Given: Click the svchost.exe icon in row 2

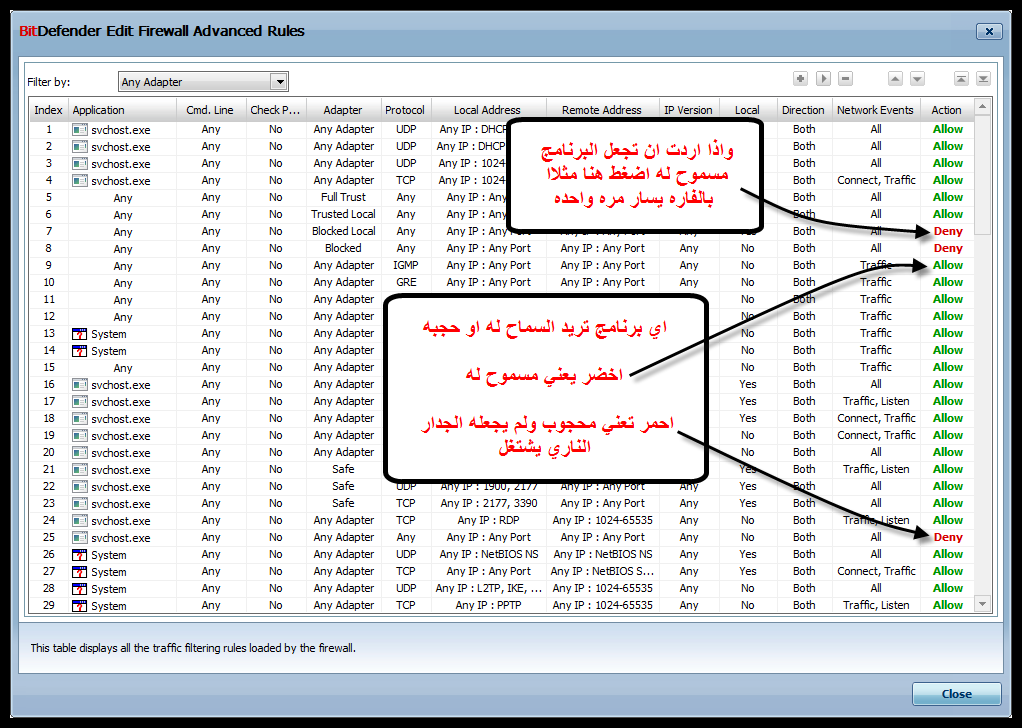Looking at the screenshot, I should [x=80, y=147].
